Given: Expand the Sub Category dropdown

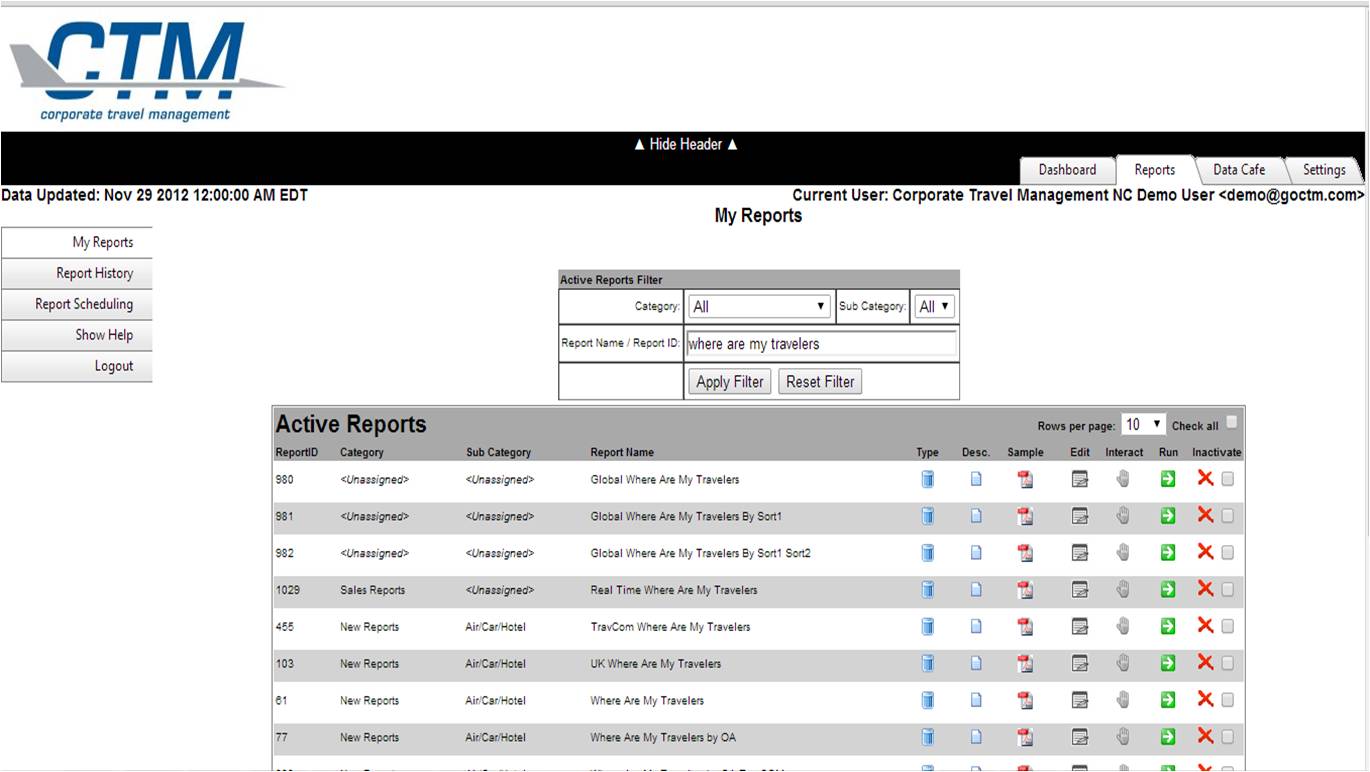Looking at the screenshot, I should [934, 307].
